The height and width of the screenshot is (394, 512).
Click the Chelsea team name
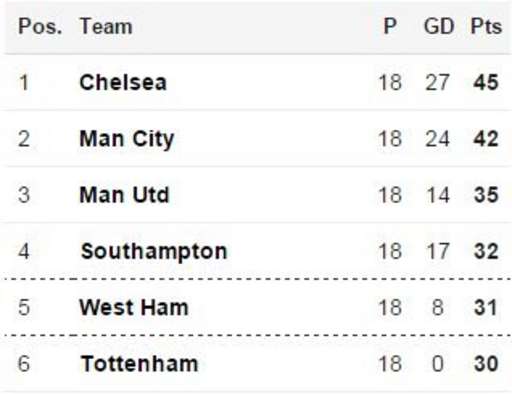pos(123,82)
